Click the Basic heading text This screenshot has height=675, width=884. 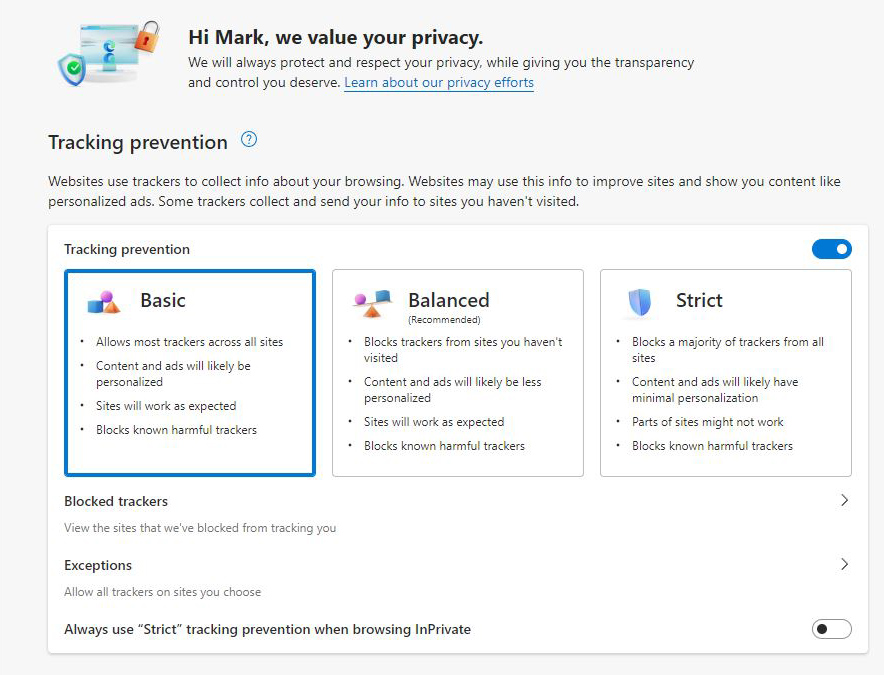(x=163, y=300)
